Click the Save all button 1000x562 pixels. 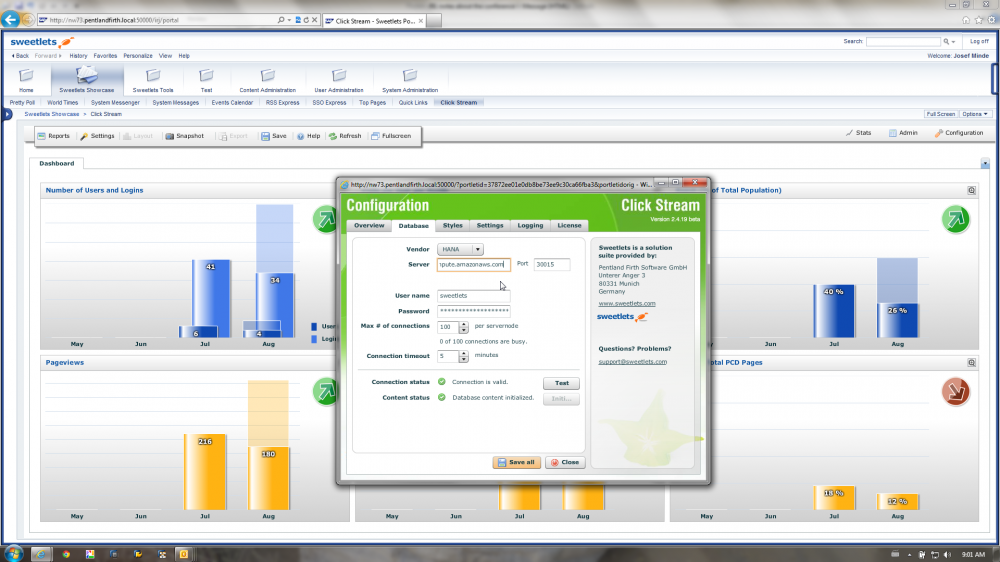(x=517, y=462)
